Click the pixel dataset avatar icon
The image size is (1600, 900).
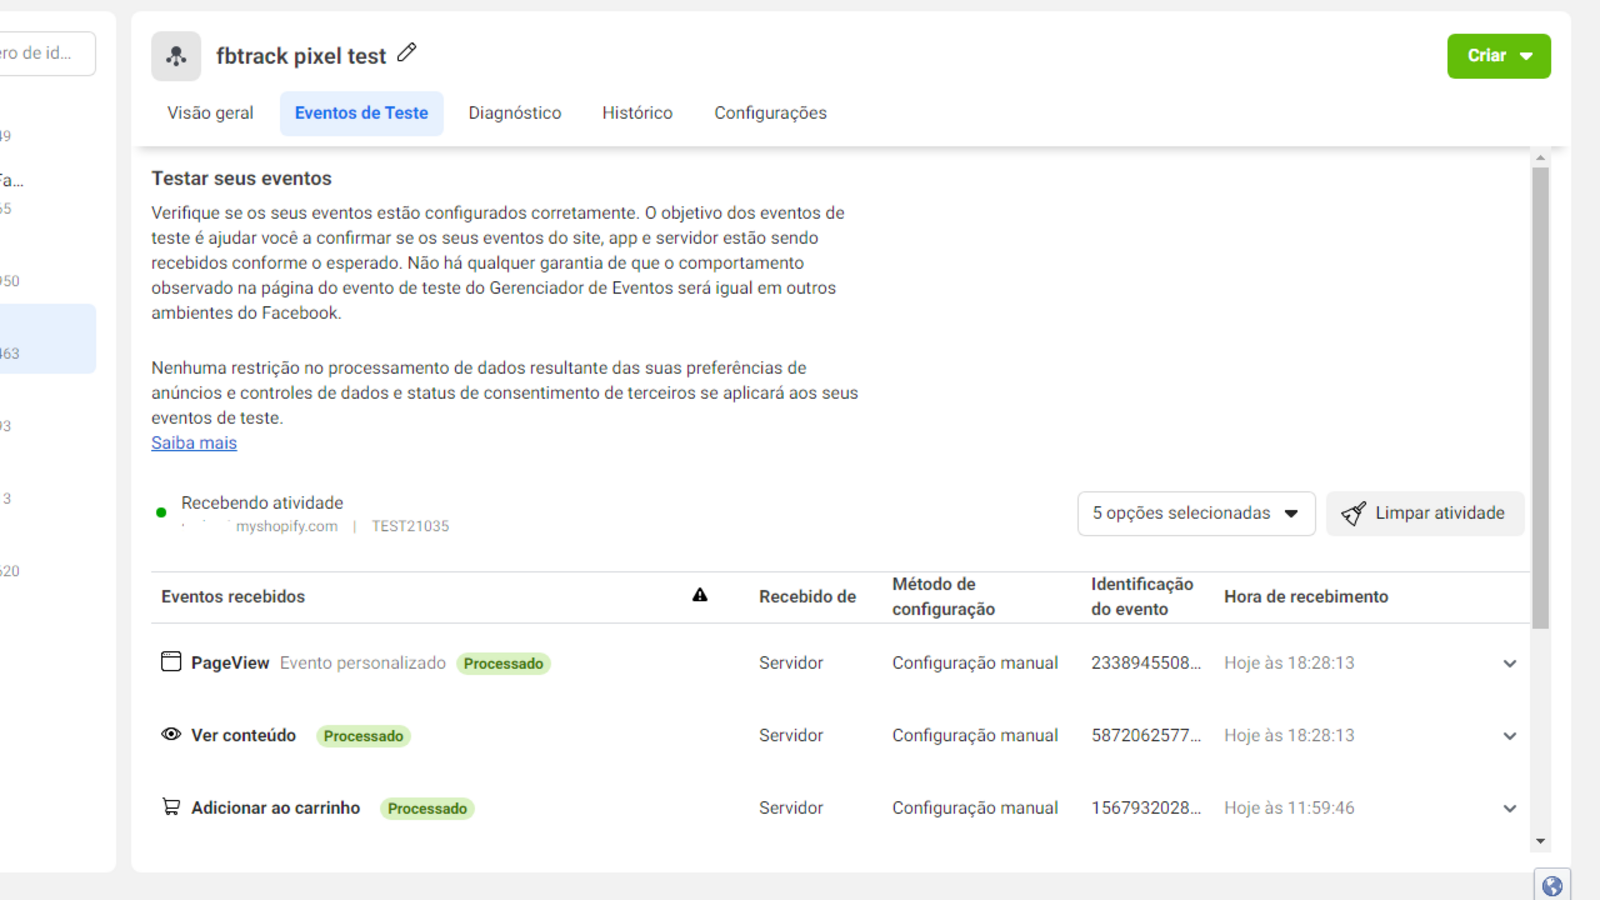(x=176, y=56)
